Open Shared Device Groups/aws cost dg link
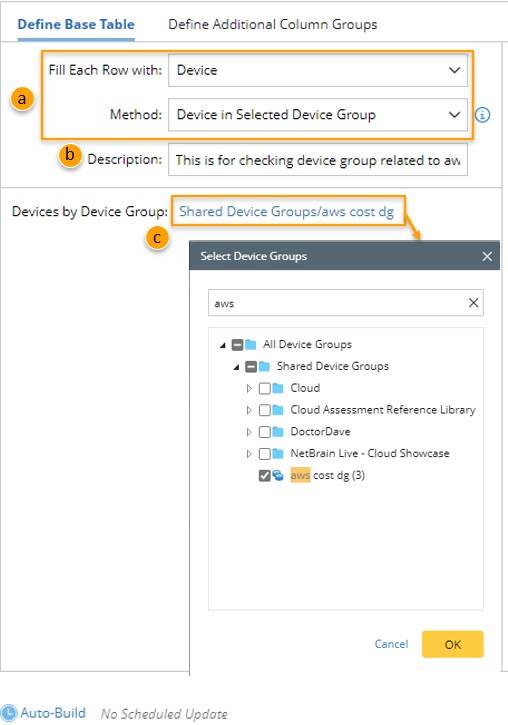508x725 pixels. coord(287,211)
